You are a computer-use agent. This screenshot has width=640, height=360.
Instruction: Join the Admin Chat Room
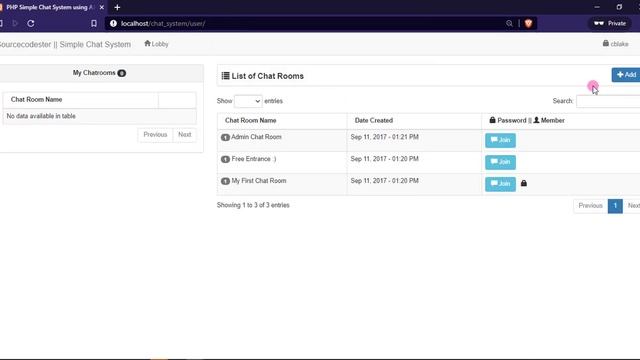500,140
